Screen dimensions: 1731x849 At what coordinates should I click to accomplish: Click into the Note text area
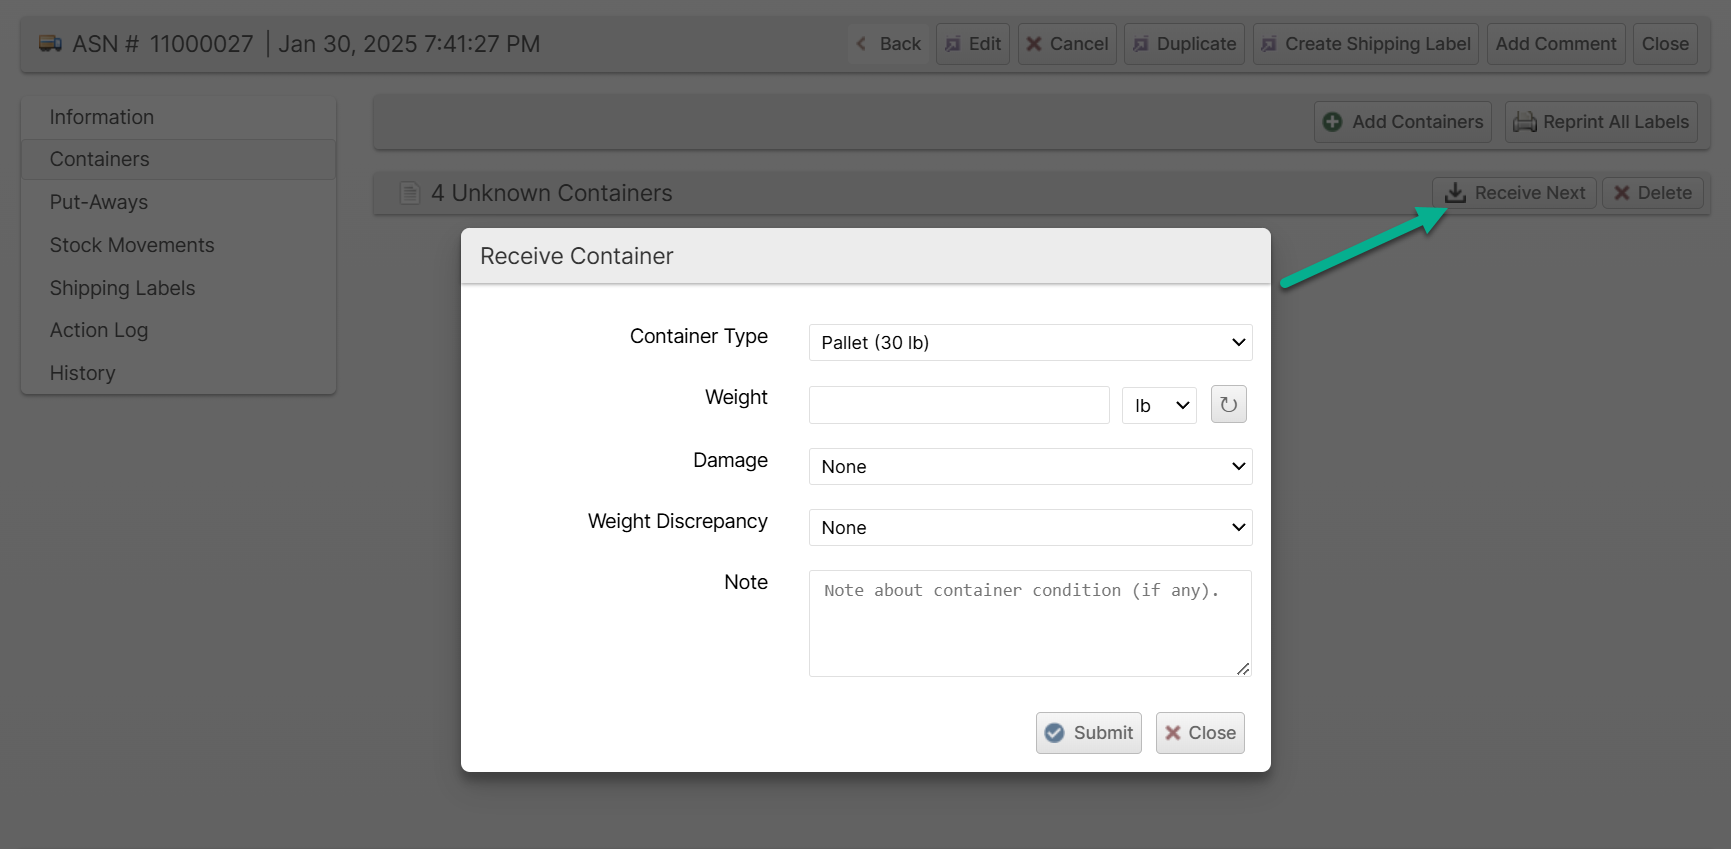tap(1030, 624)
